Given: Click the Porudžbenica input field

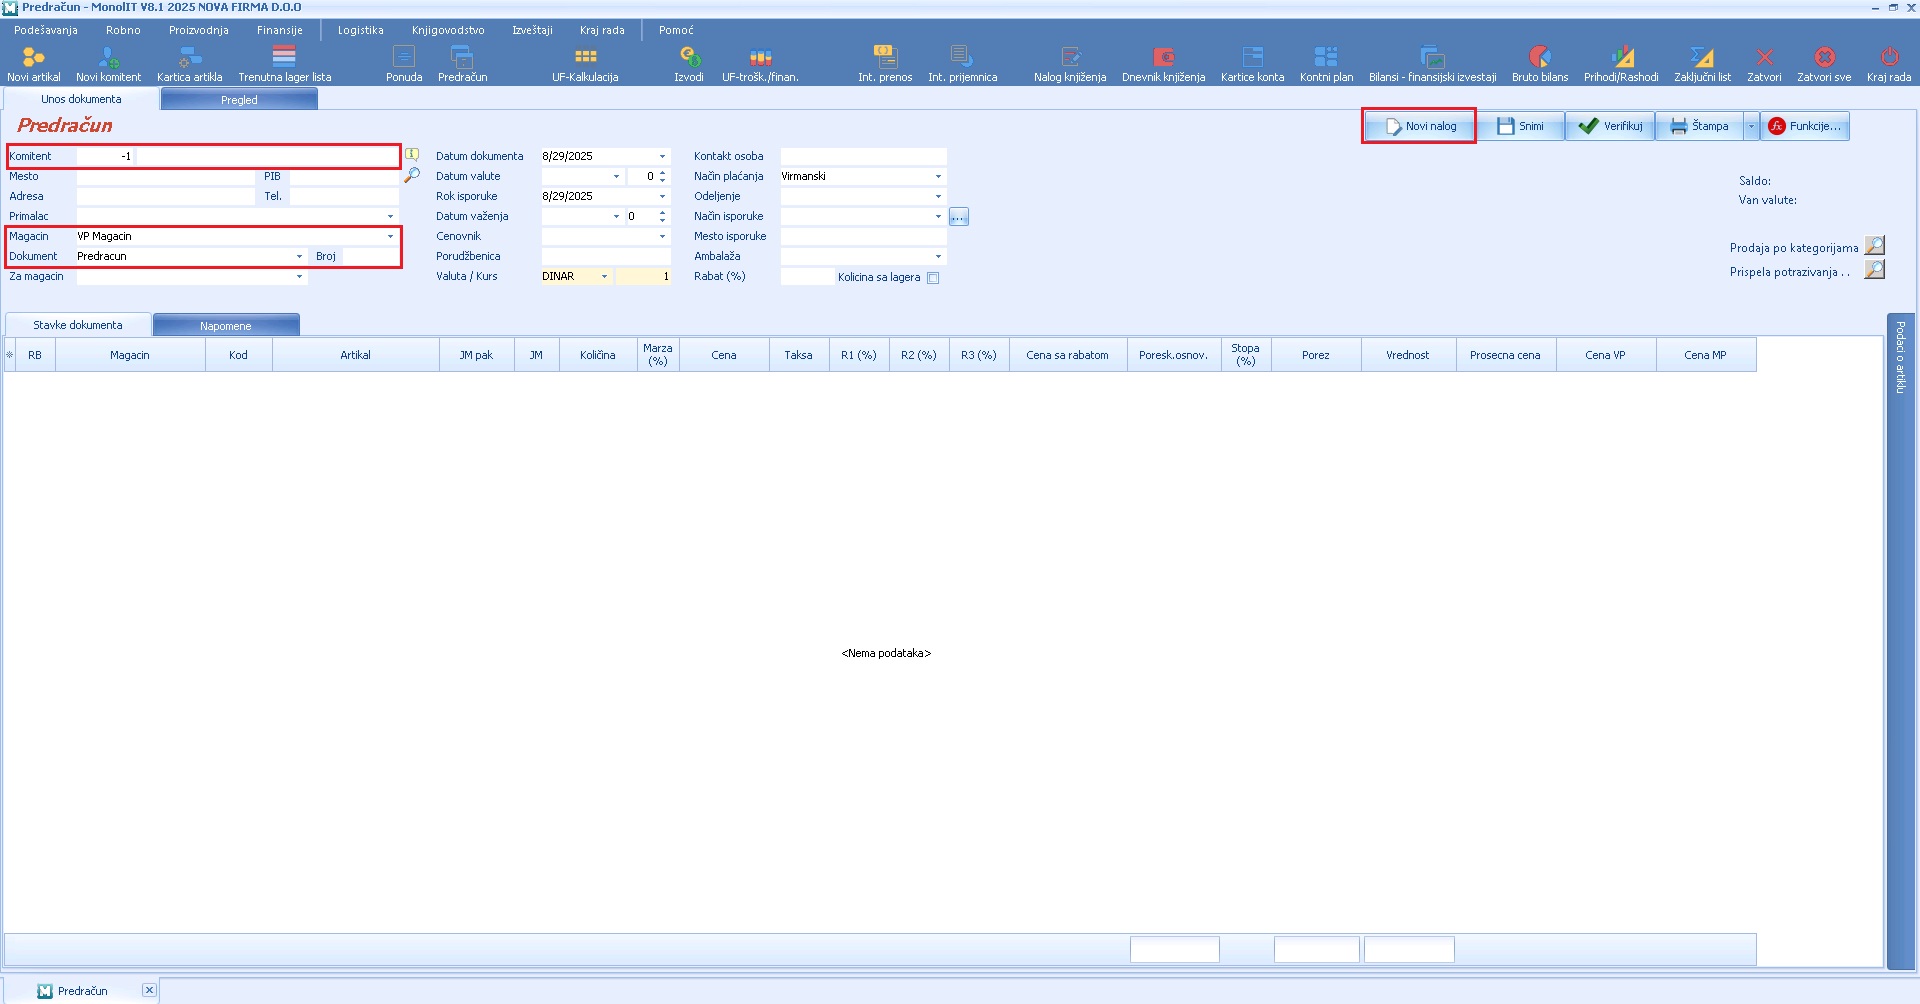Looking at the screenshot, I should click(606, 256).
